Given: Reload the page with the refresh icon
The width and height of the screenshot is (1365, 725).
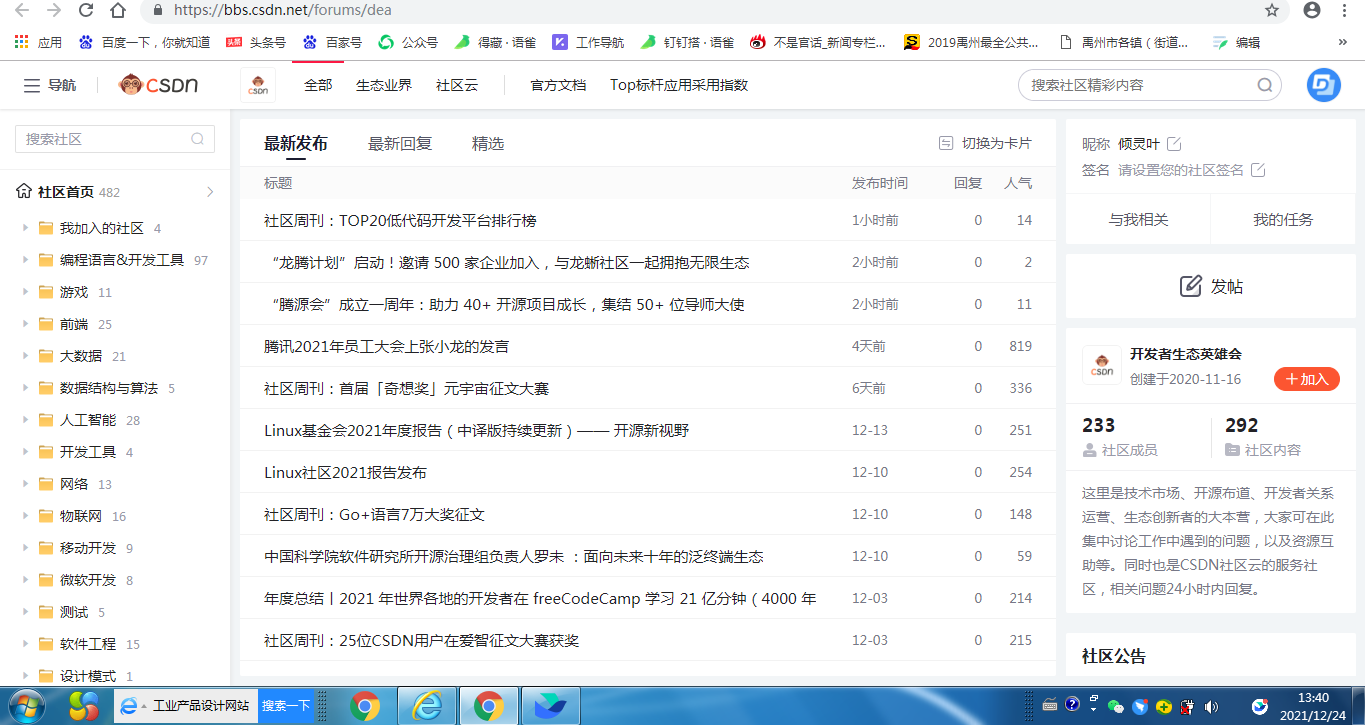Looking at the screenshot, I should tap(86, 11).
